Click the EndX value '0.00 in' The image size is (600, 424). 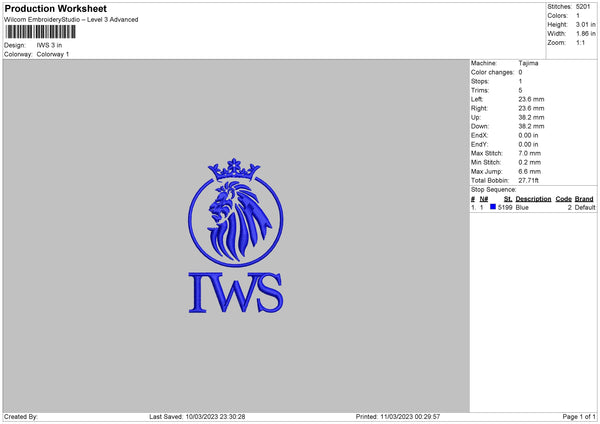(x=528, y=135)
